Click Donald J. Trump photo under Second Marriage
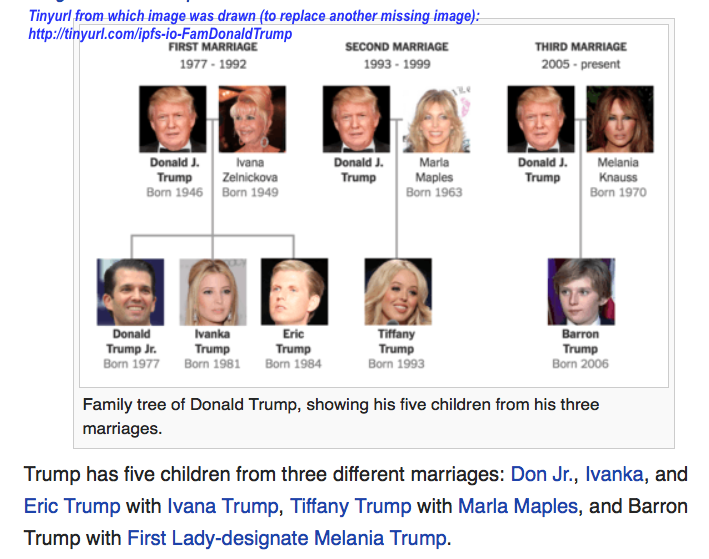The image size is (709, 559). tap(357, 119)
